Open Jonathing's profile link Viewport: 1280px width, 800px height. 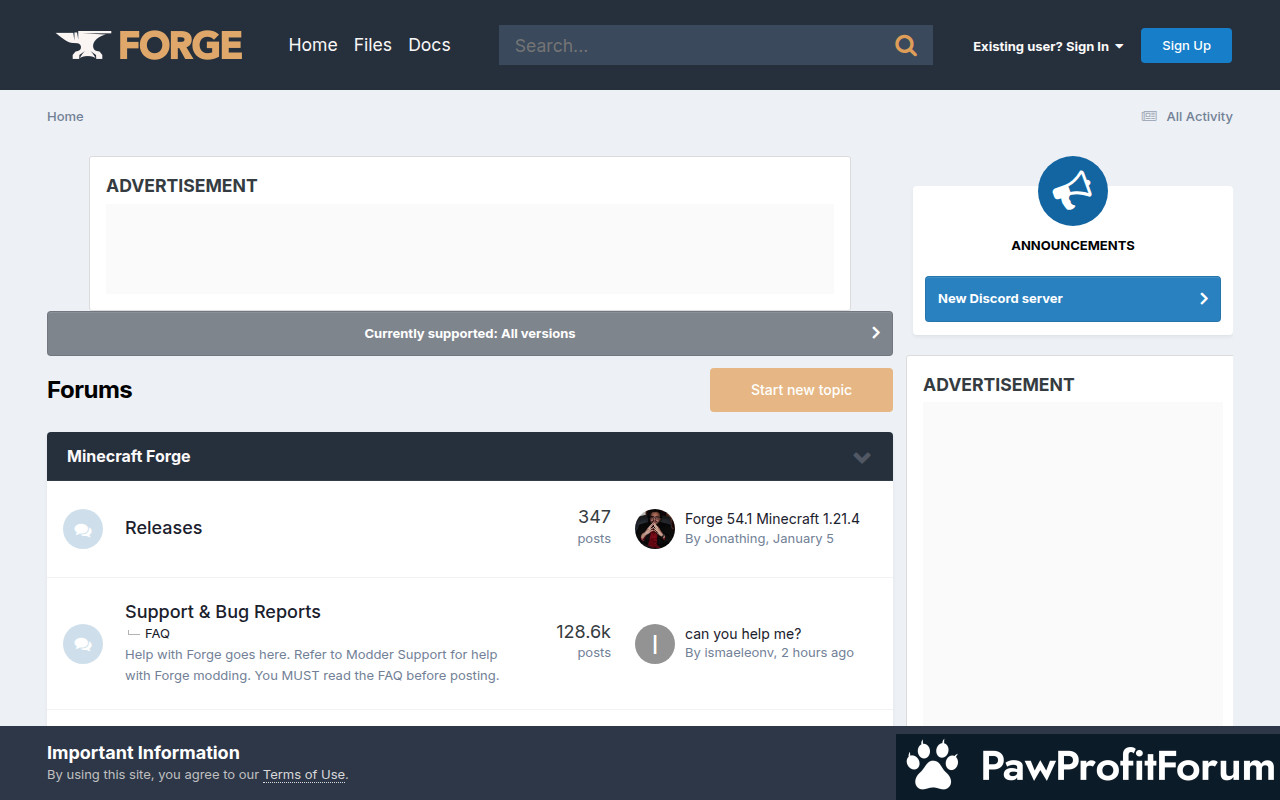point(735,539)
